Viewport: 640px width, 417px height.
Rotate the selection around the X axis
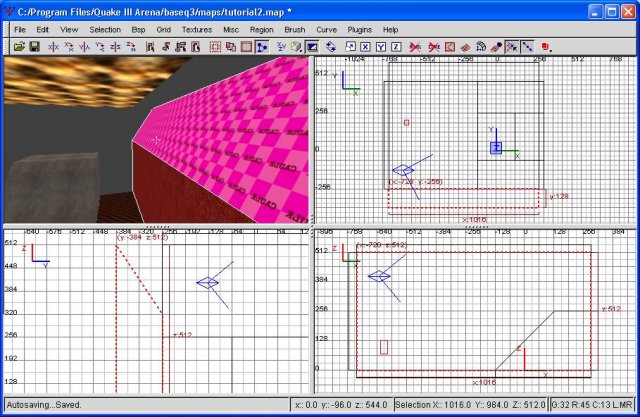(x=69, y=47)
